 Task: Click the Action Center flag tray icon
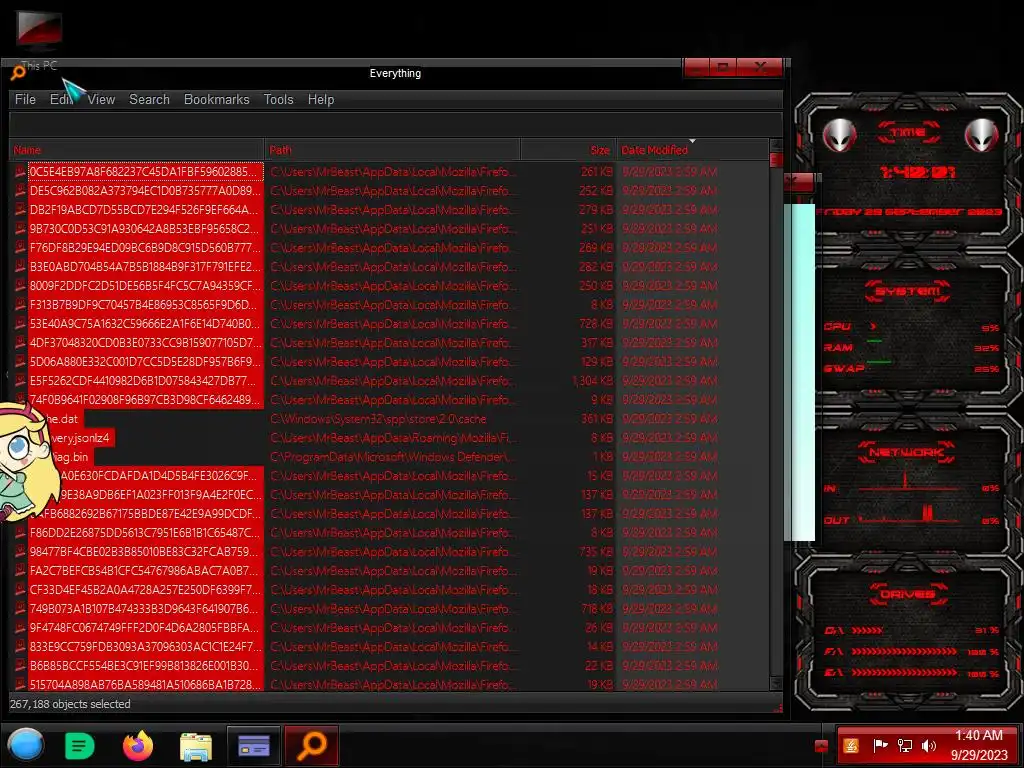tap(880, 746)
